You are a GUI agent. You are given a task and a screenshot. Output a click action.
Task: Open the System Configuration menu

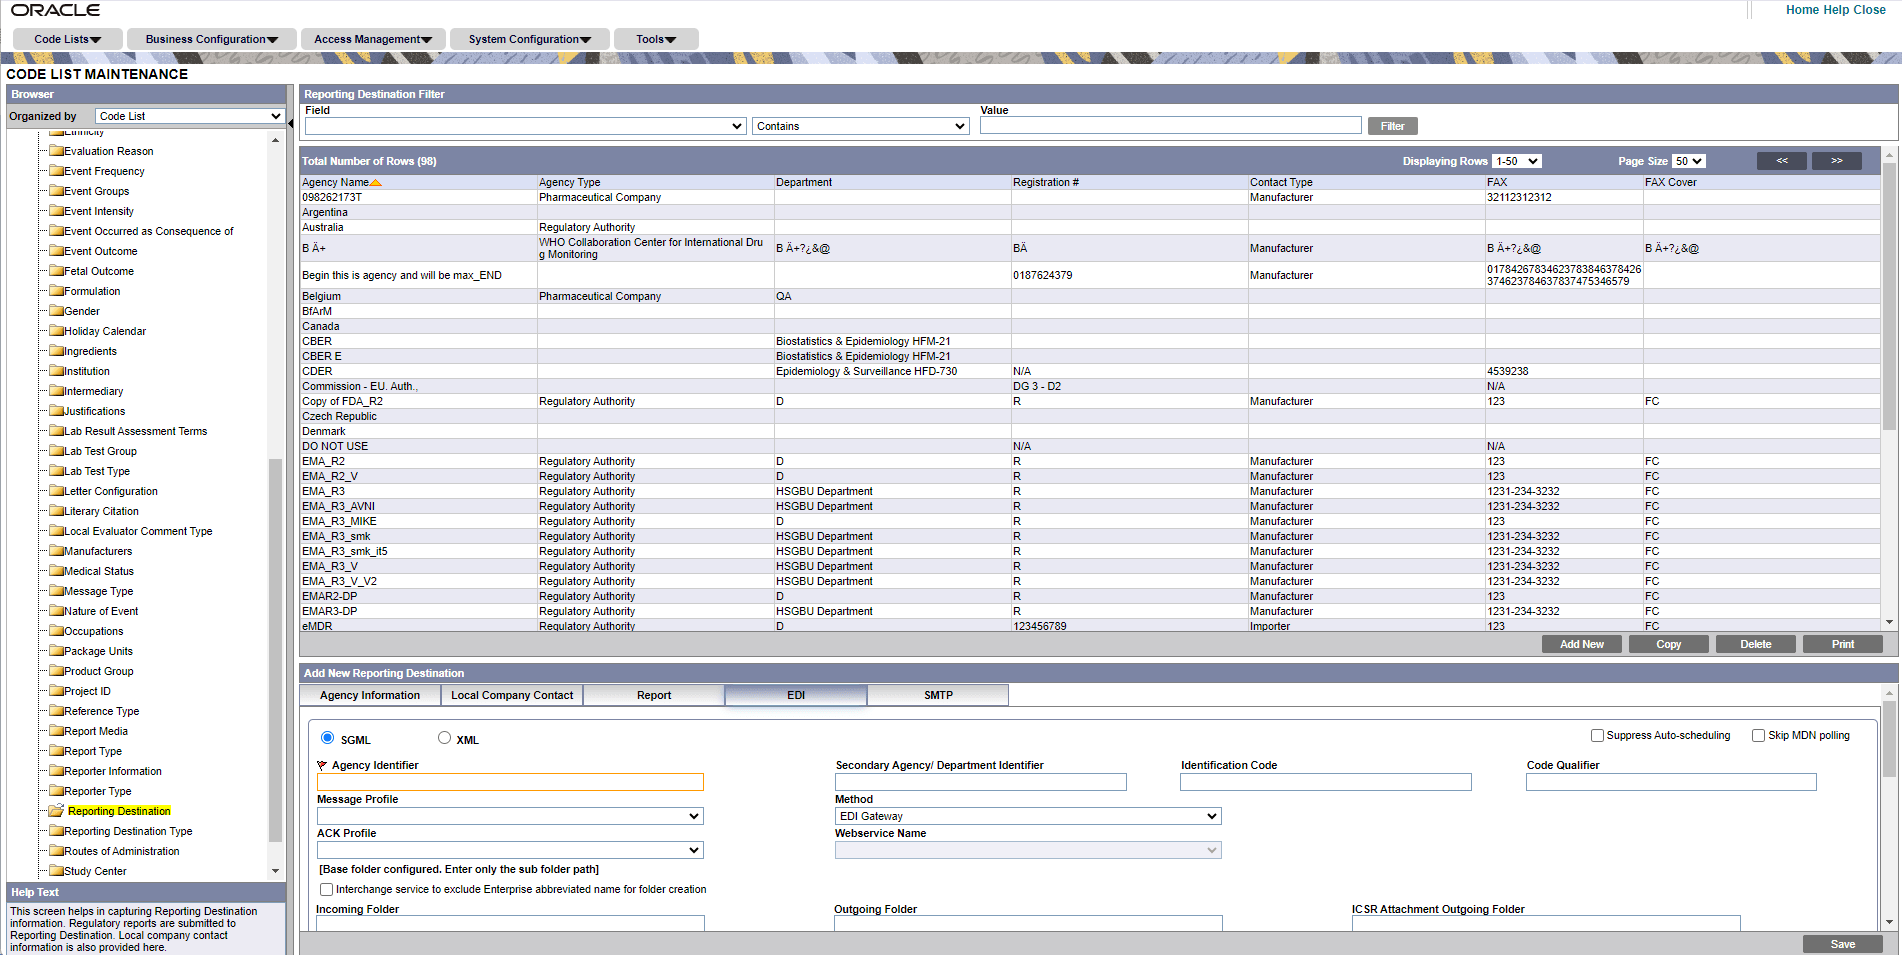530,39
